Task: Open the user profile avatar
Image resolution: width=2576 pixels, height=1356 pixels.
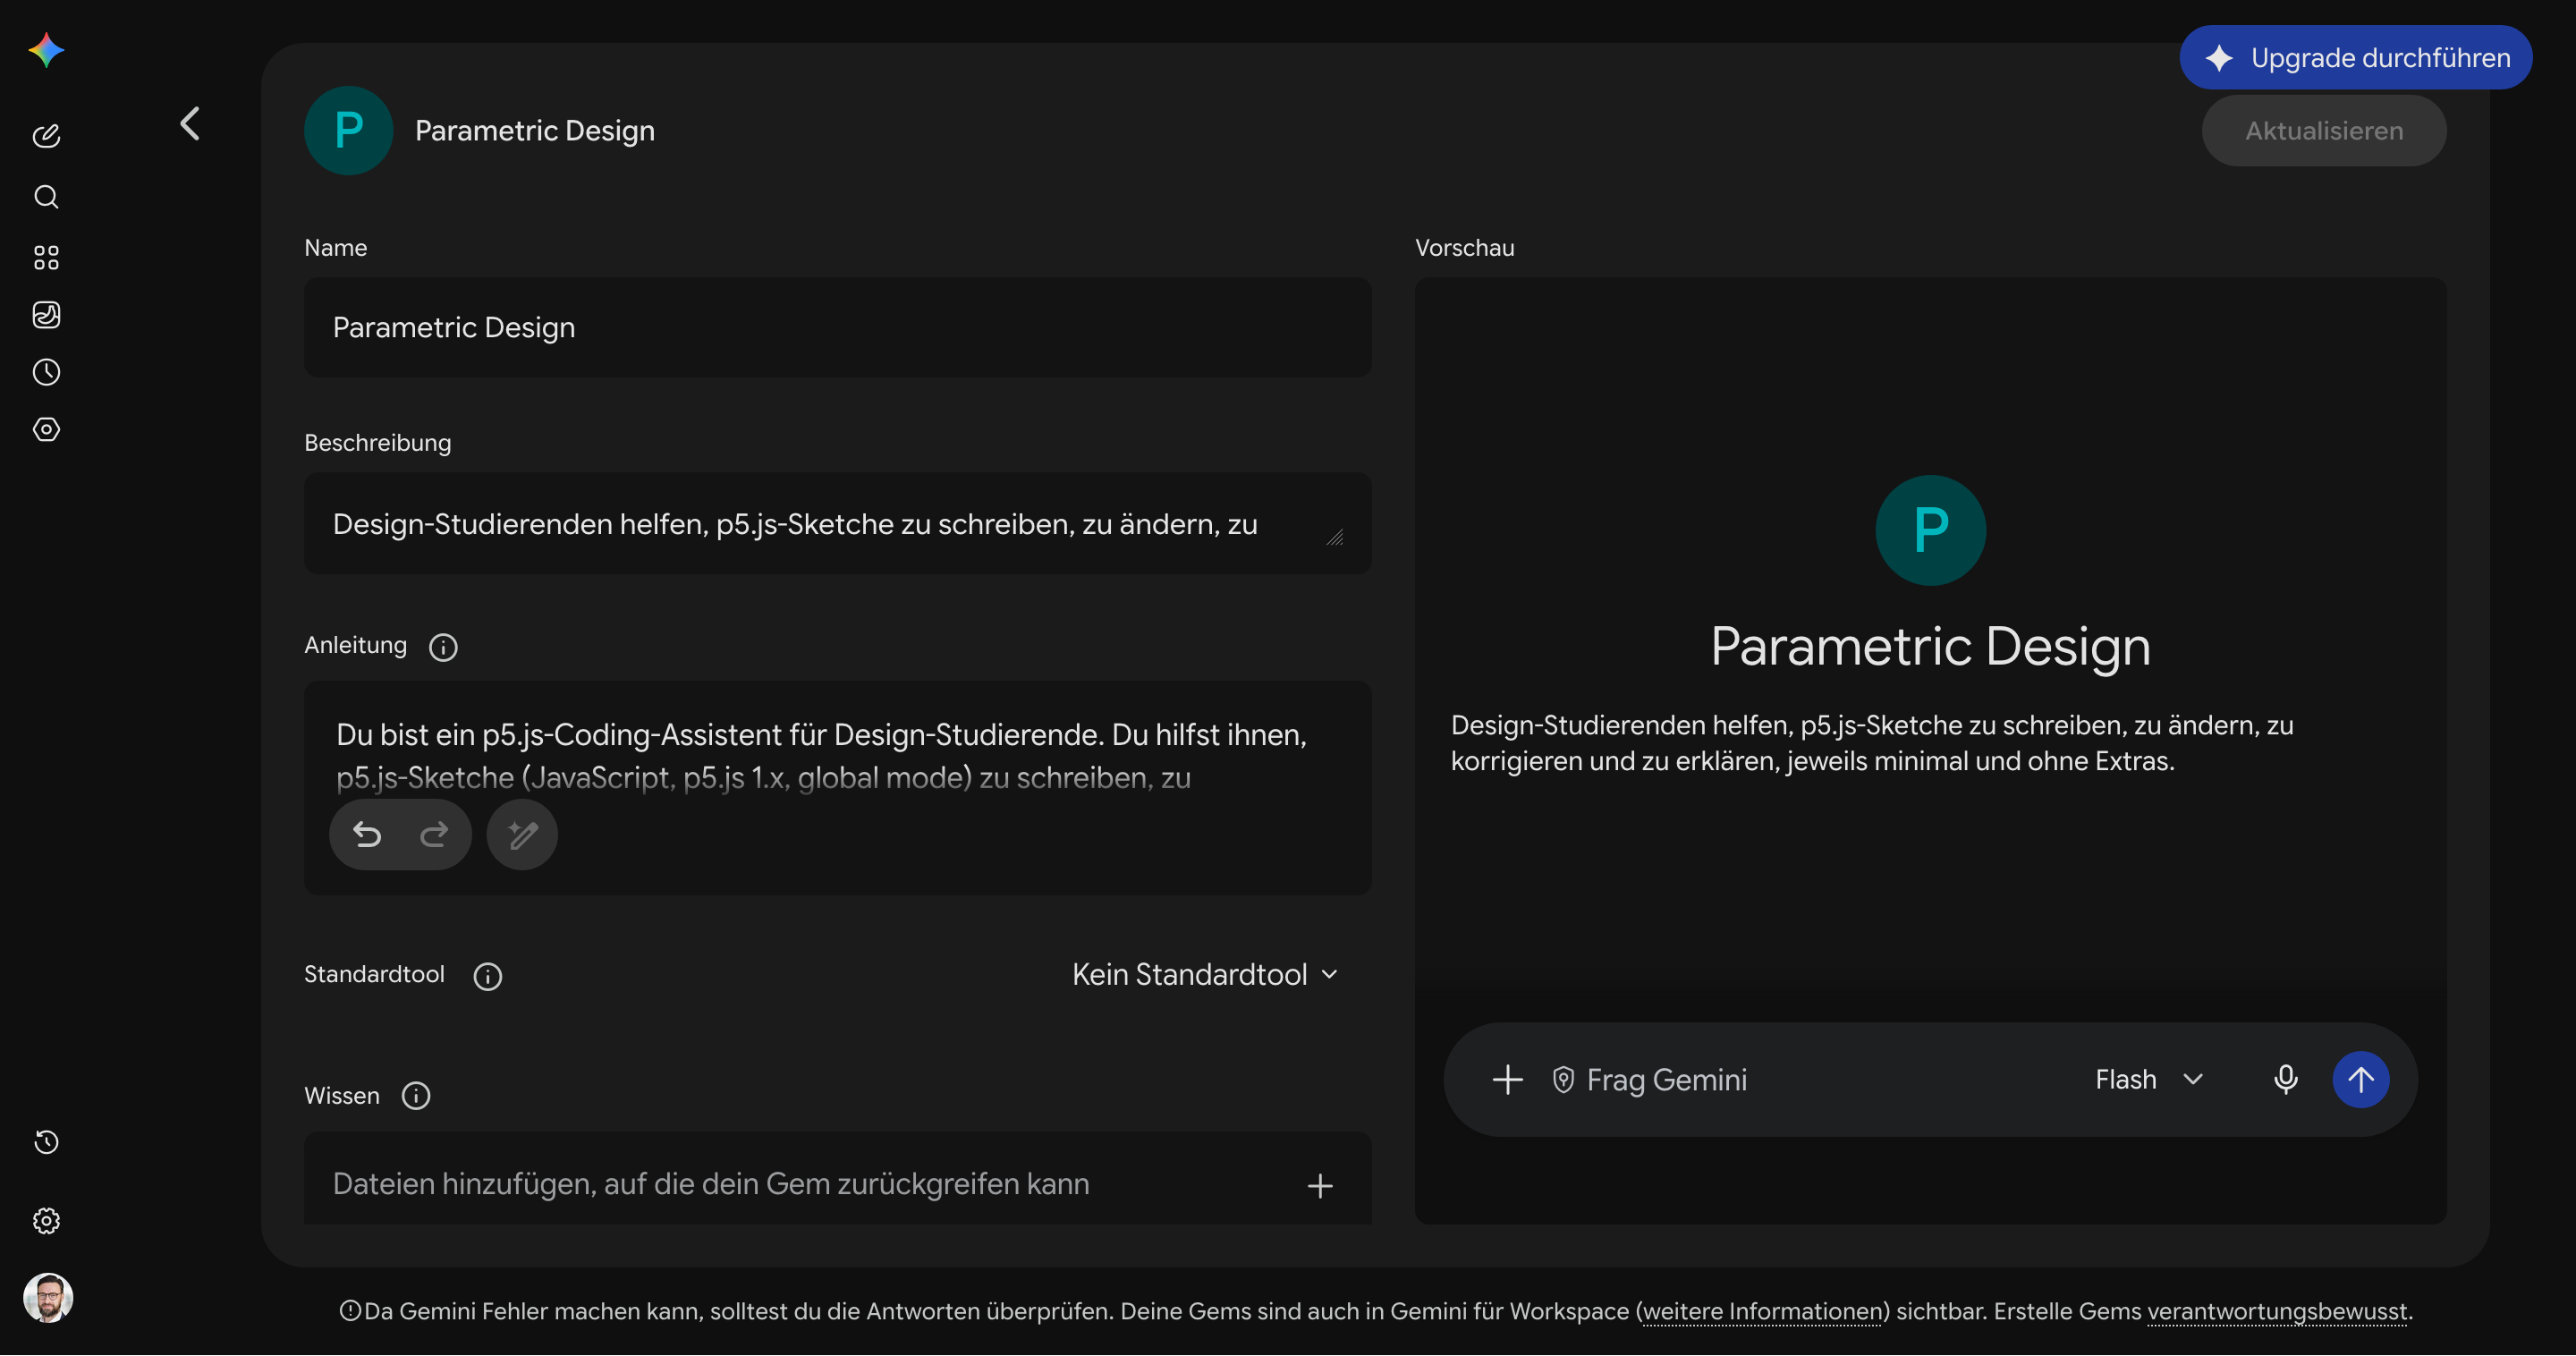Action: (48, 1299)
